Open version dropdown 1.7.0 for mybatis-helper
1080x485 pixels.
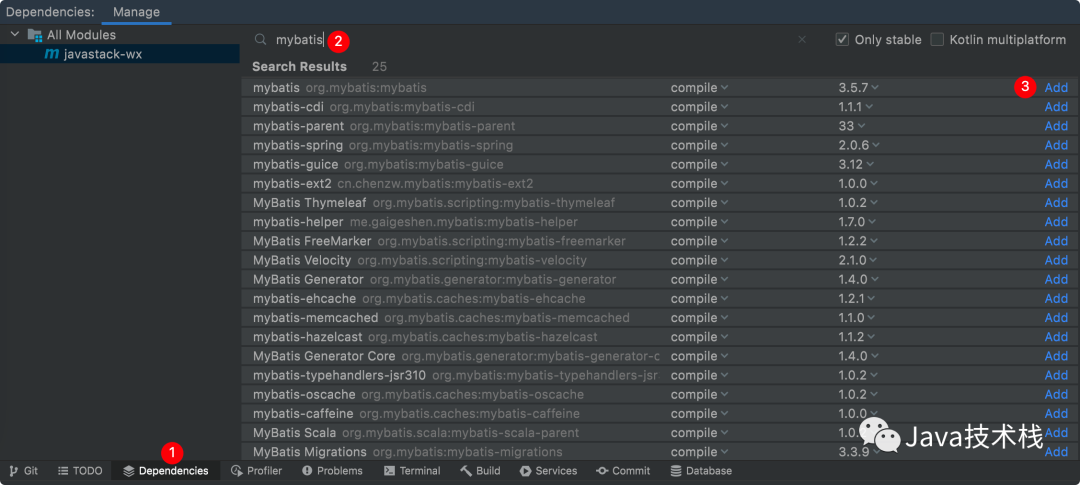[857, 222]
